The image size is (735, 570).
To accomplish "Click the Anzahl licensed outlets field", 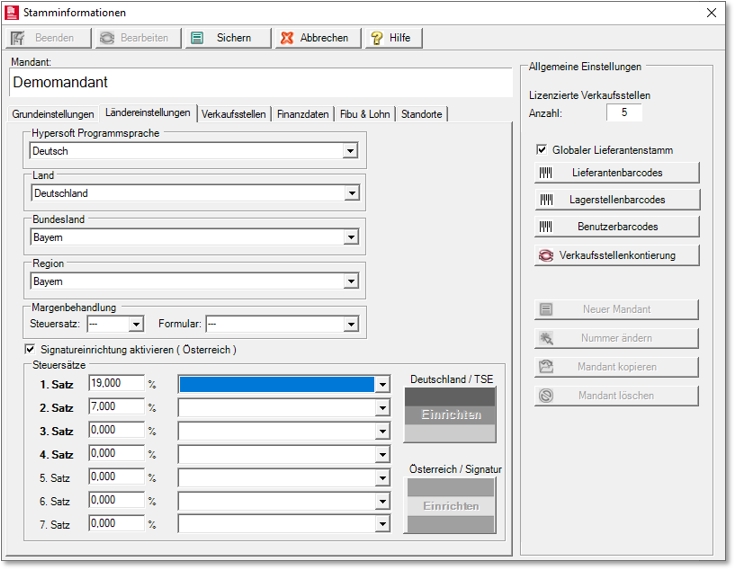I will click(x=624, y=112).
